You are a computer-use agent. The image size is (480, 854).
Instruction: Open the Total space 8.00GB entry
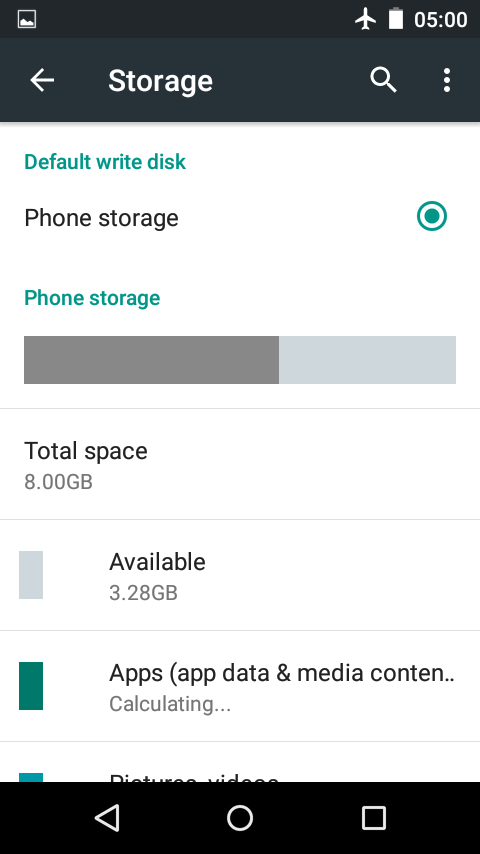tap(240, 465)
